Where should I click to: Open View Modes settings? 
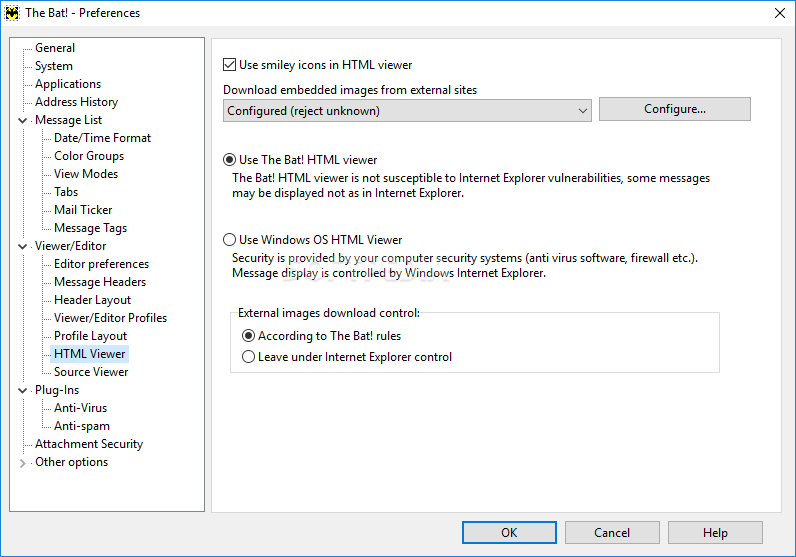click(86, 174)
